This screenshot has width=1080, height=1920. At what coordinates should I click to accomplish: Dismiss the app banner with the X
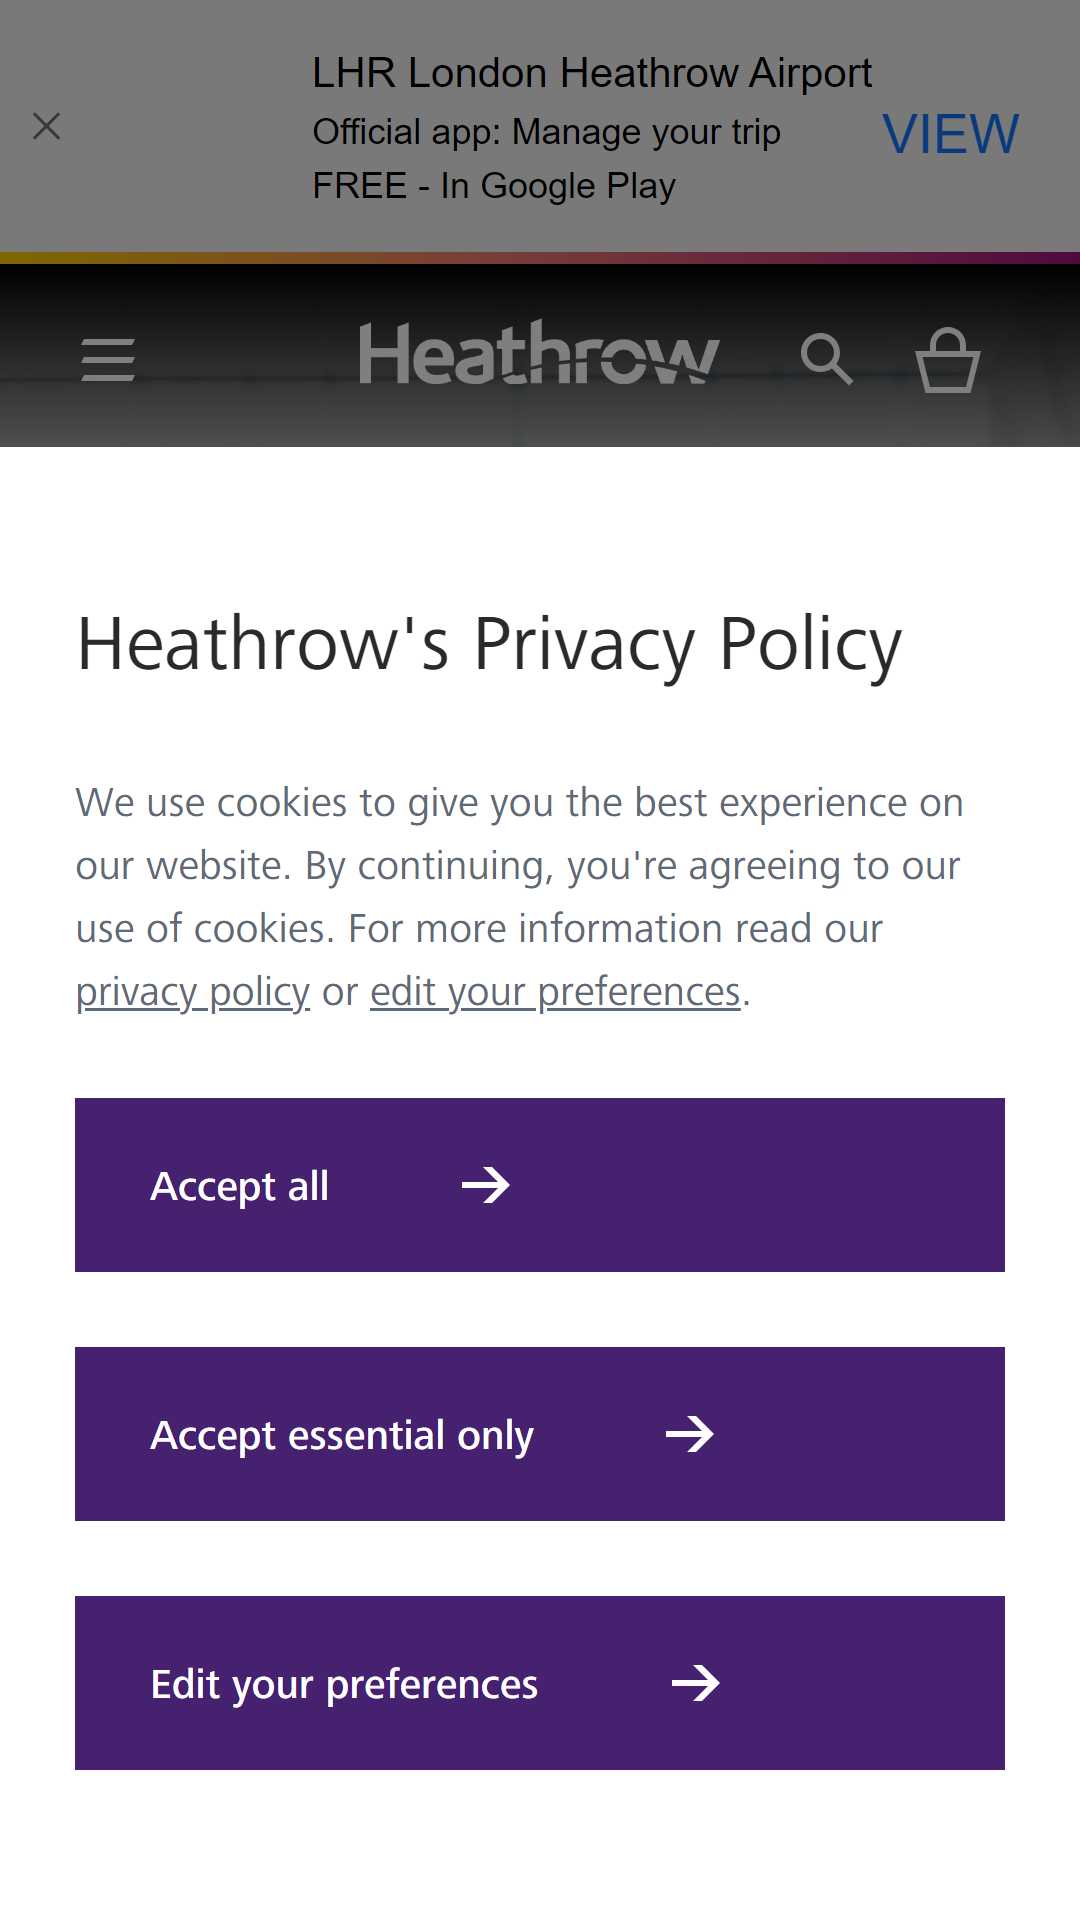click(47, 126)
